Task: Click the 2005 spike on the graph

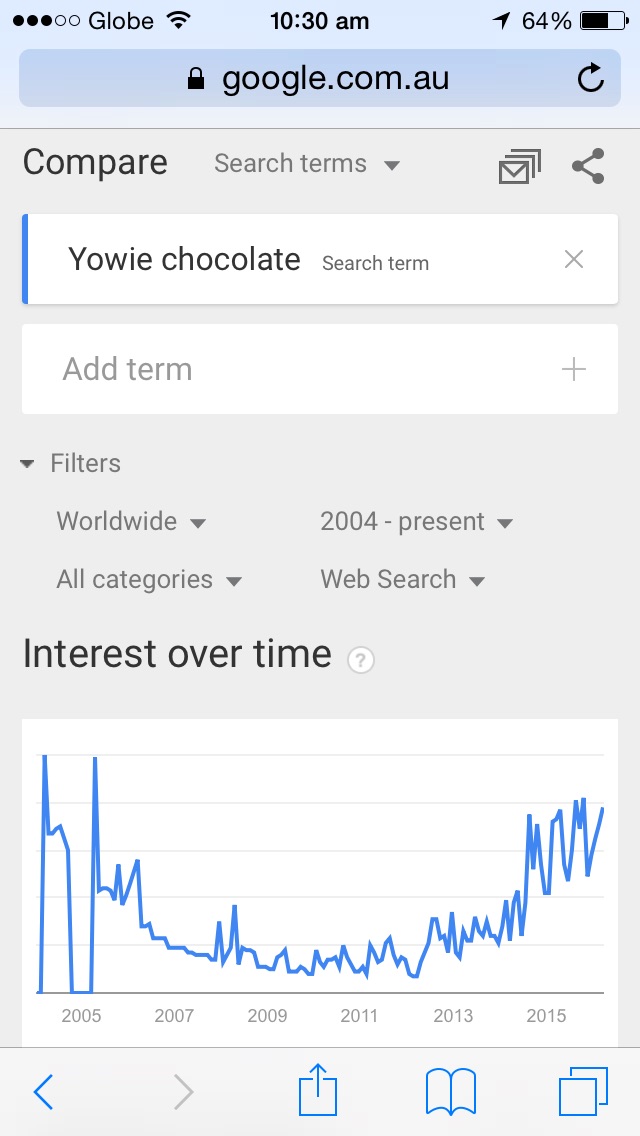Action: coord(95,758)
